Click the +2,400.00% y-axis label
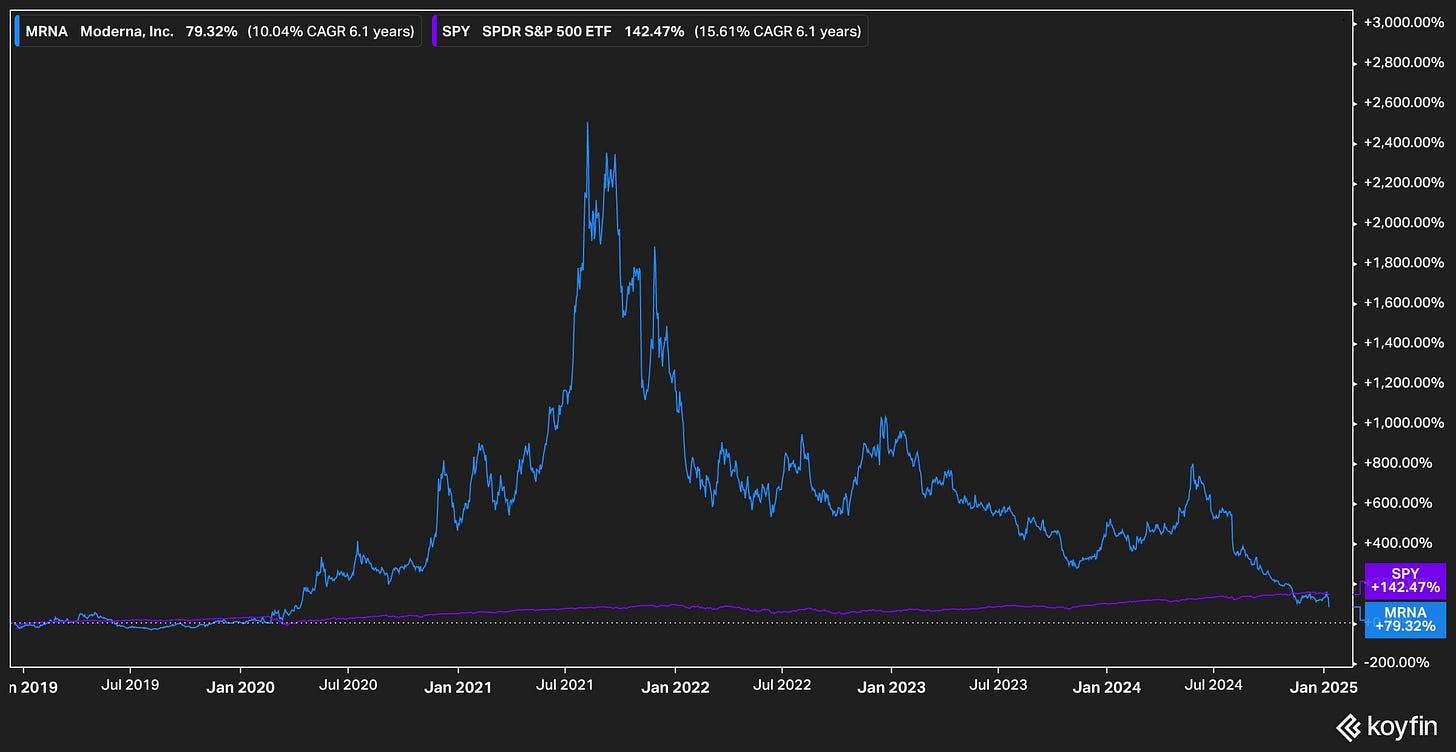The width and height of the screenshot is (1456, 752). tap(1403, 143)
